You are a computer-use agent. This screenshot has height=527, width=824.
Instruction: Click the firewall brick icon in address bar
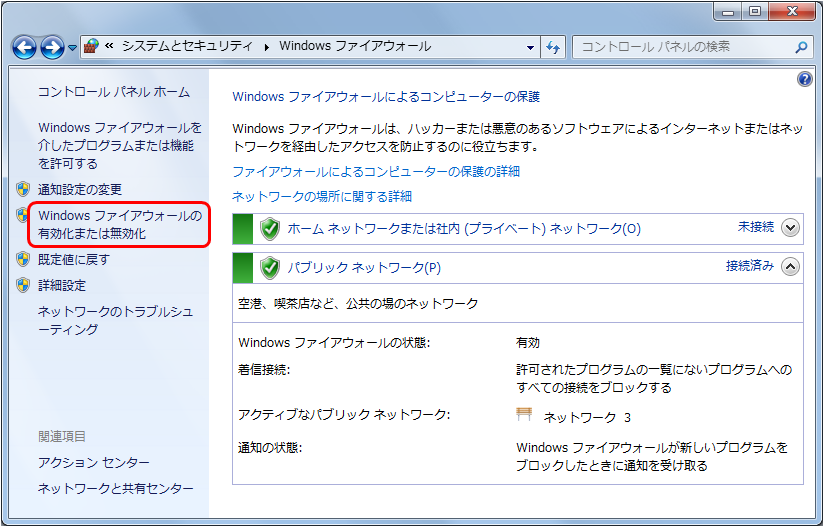click(x=91, y=46)
